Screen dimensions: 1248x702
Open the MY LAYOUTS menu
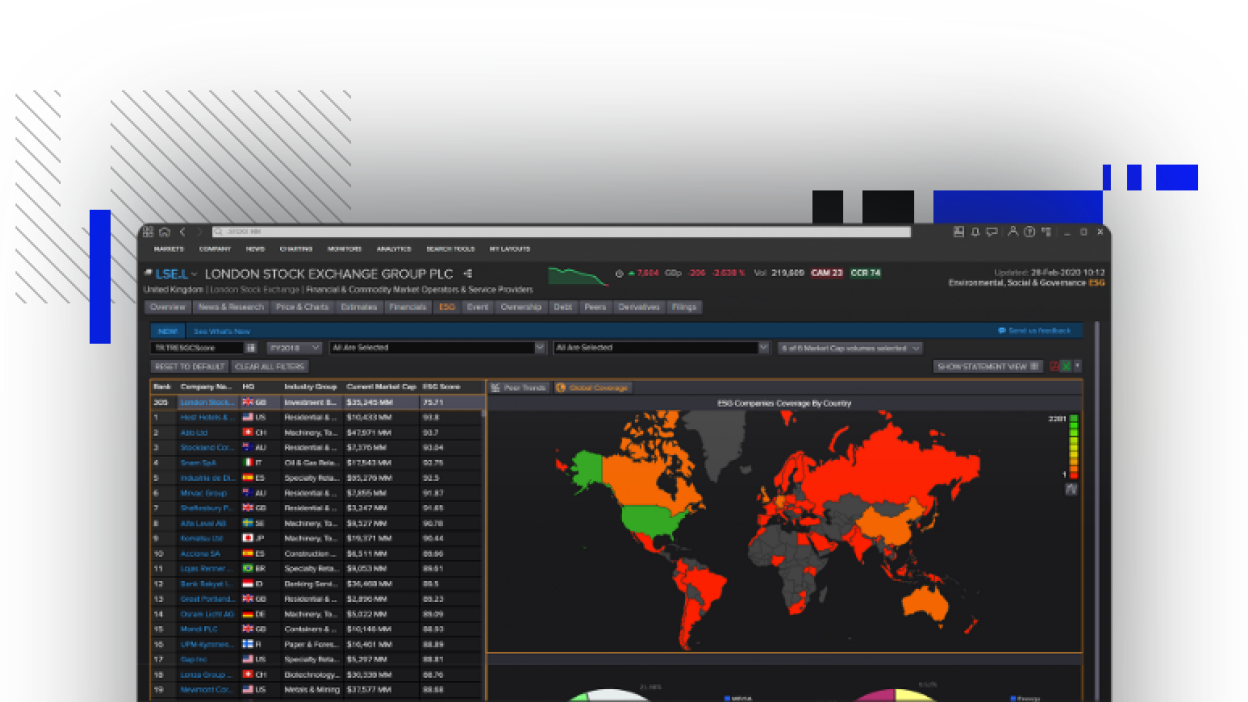510,249
